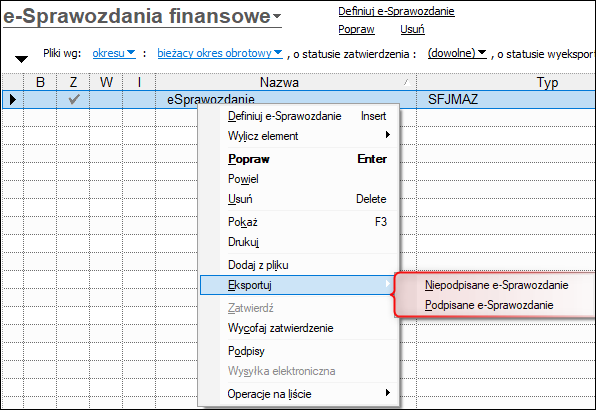The width and height of the screenshot is (596, 410).
Task: Click the Usuń link in the header
Action: [x=412, y=29]
